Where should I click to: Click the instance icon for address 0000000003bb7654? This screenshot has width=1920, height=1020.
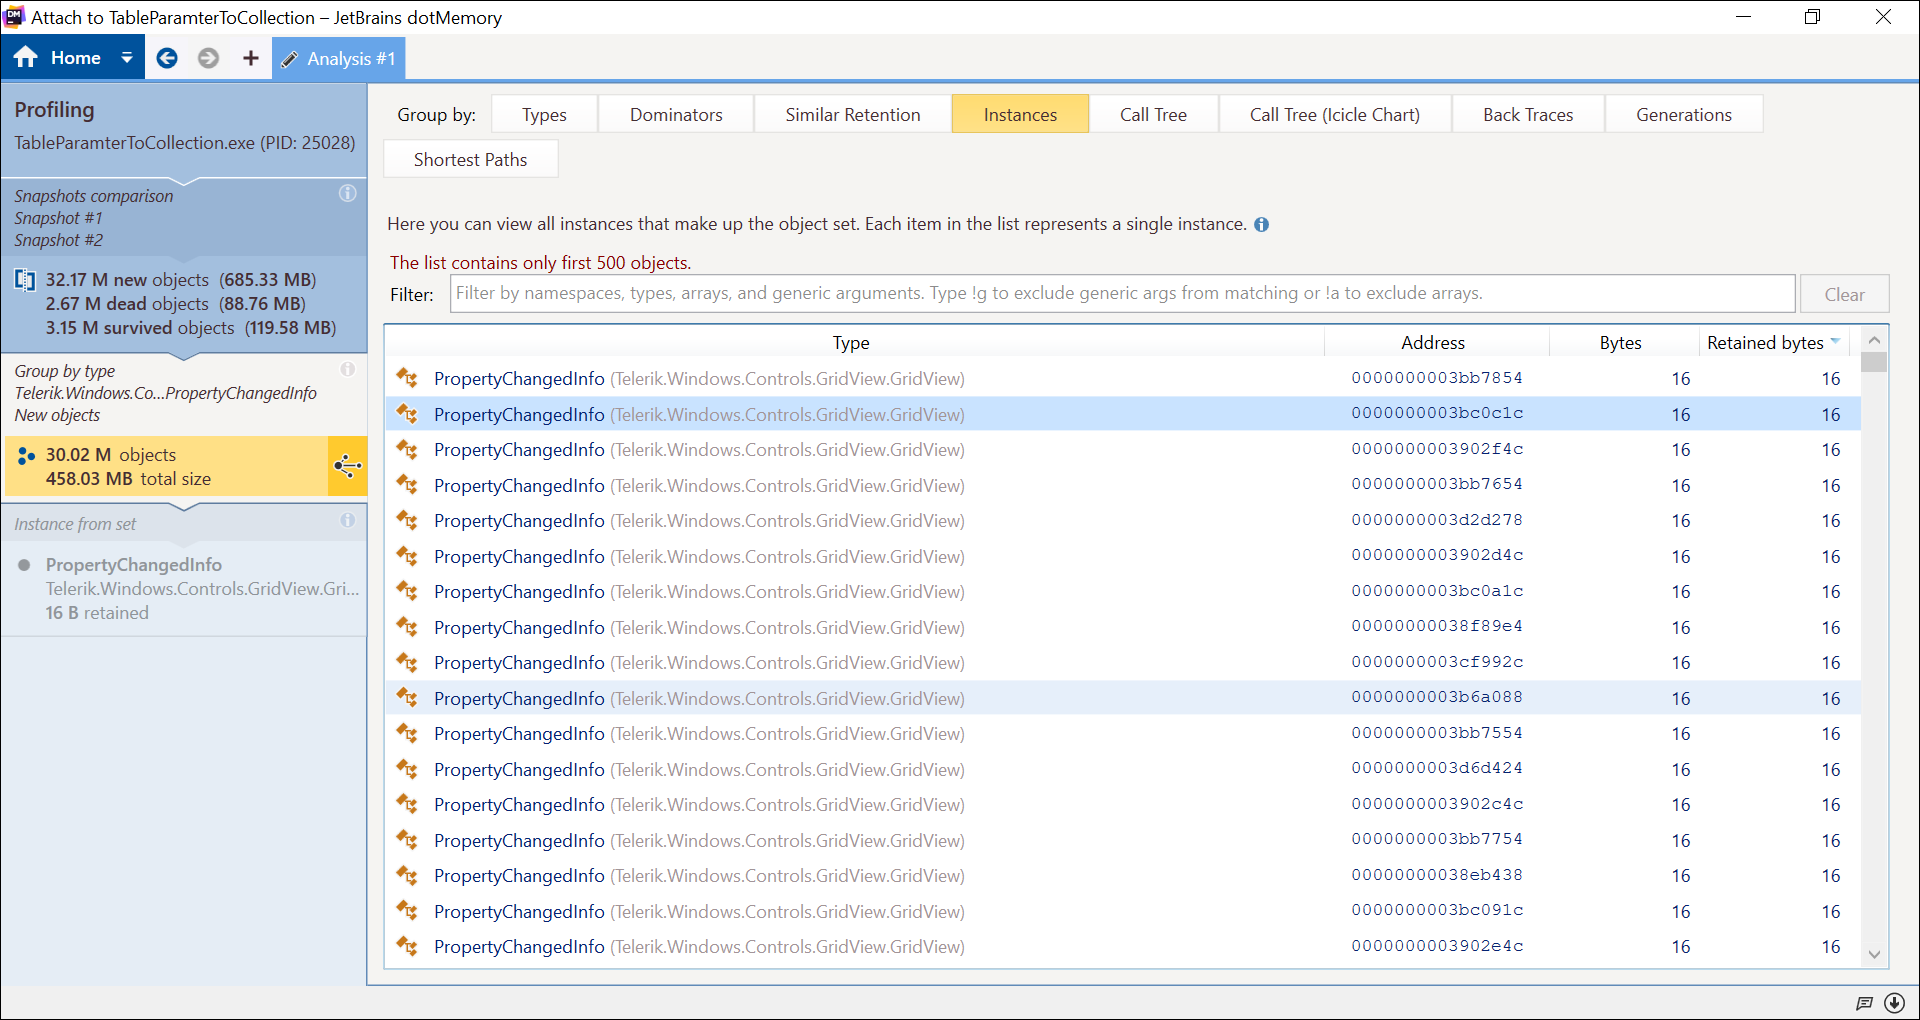(407, 485)
